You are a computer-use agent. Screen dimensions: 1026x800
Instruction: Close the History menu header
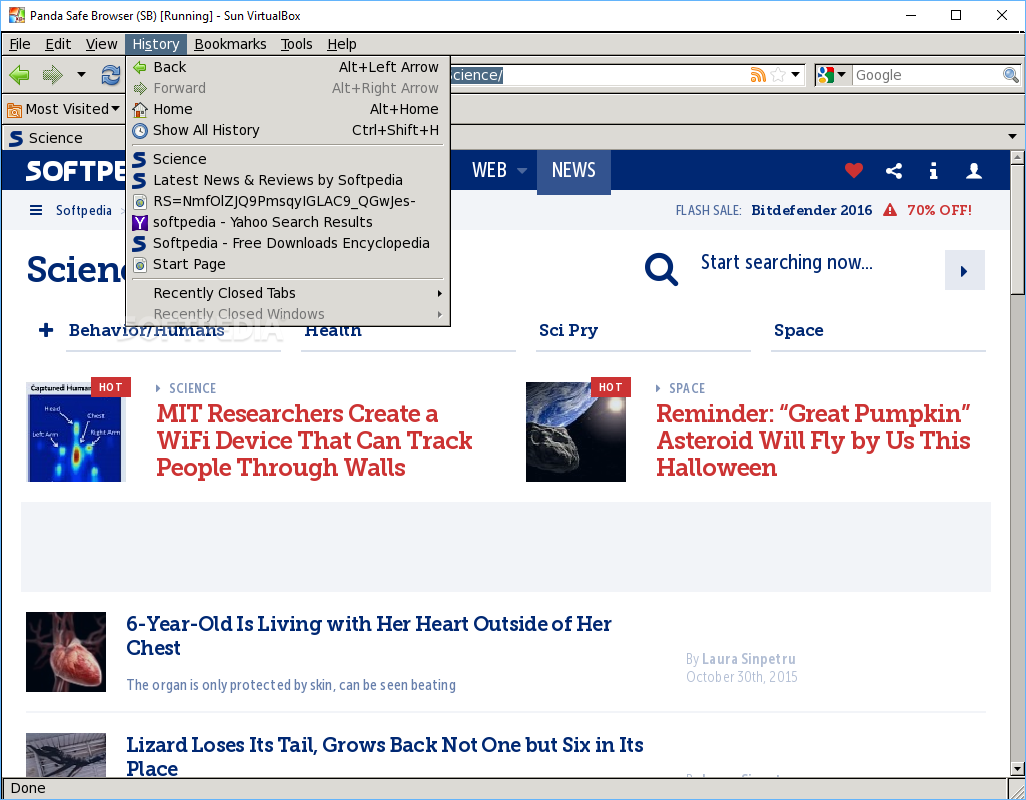[x=156, y=44]
